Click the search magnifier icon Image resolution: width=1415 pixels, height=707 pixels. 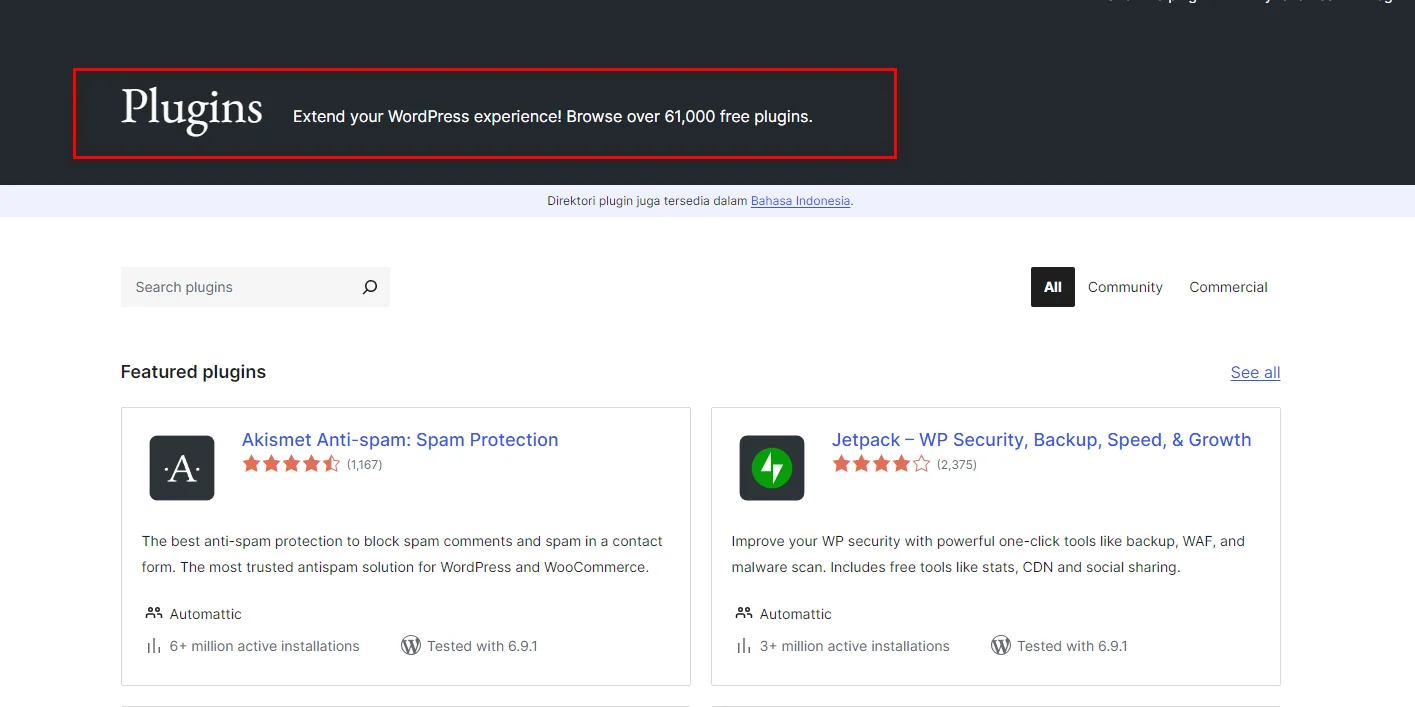click(369, 287)
